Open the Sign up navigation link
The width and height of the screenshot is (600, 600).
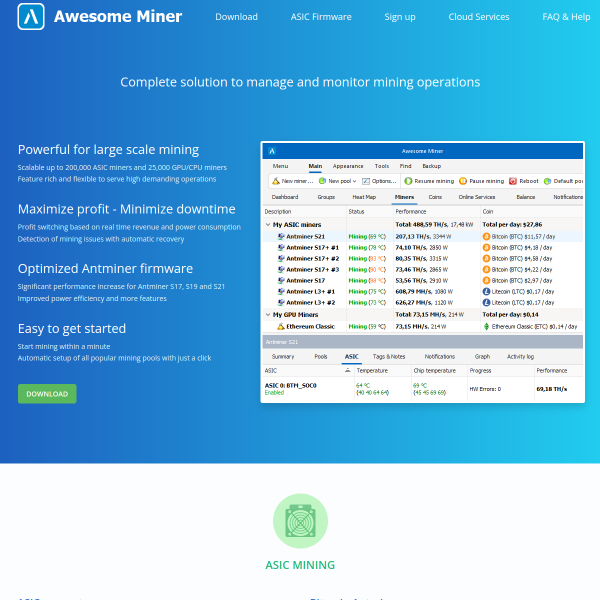[x=400, y=17]
